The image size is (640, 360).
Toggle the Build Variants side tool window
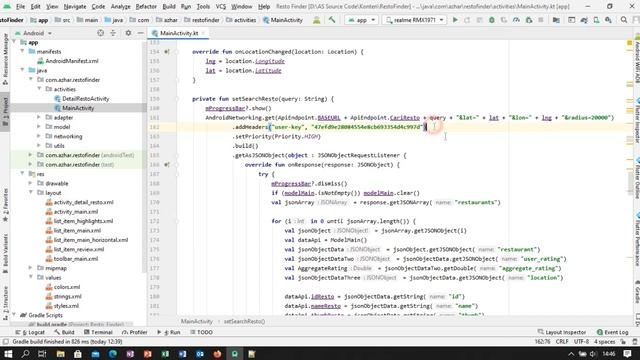(x=5, y=254)
